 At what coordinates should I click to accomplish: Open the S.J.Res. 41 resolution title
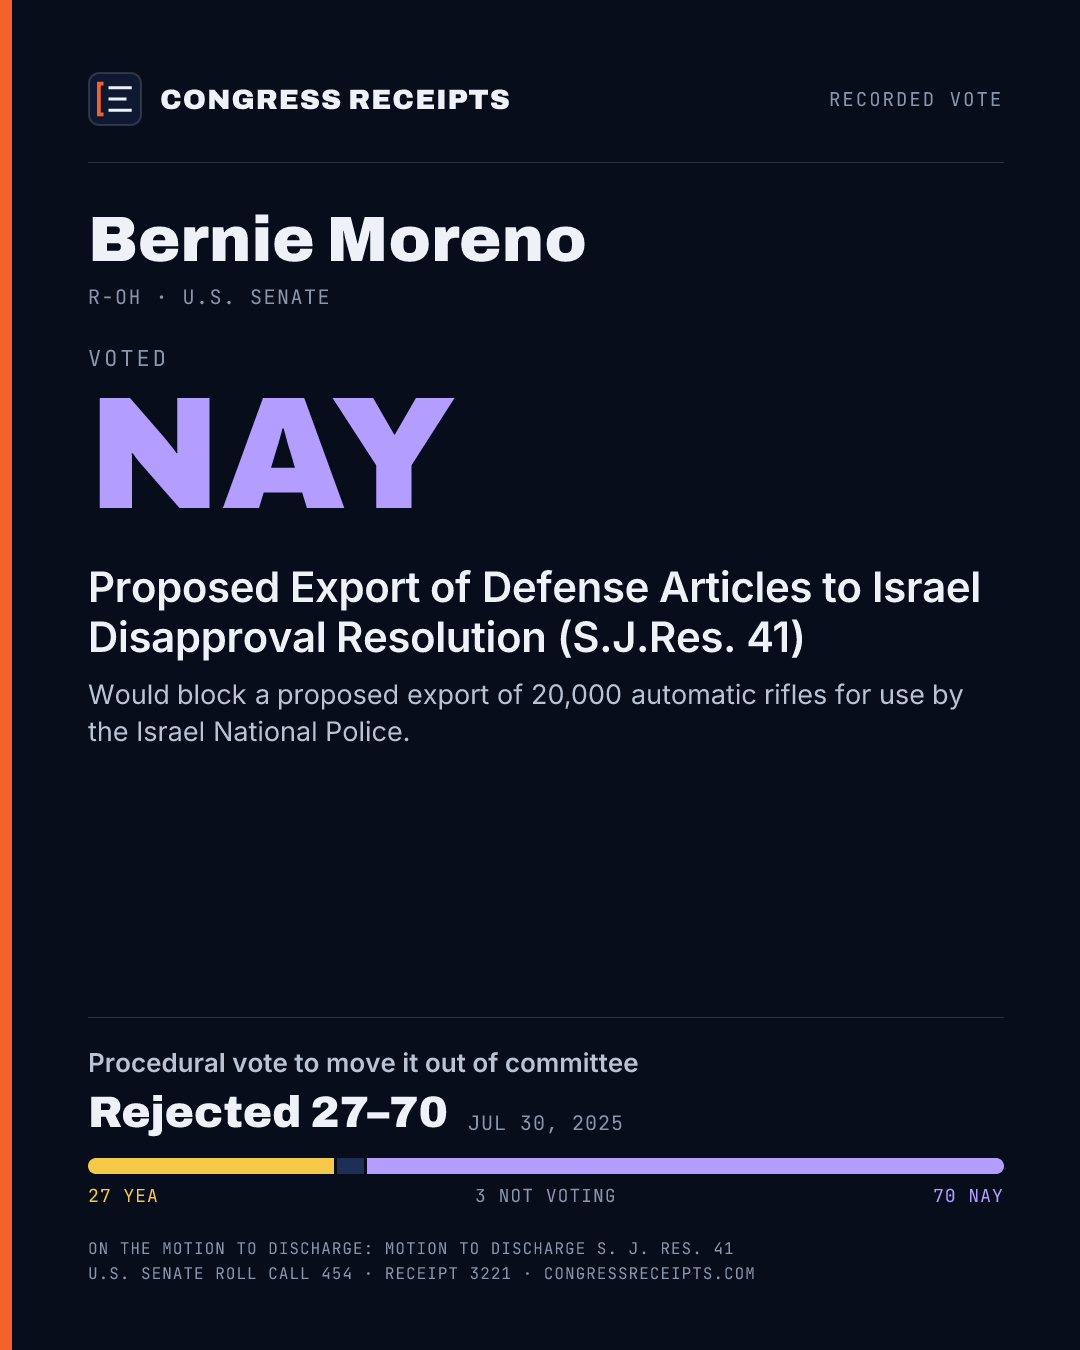535,612
